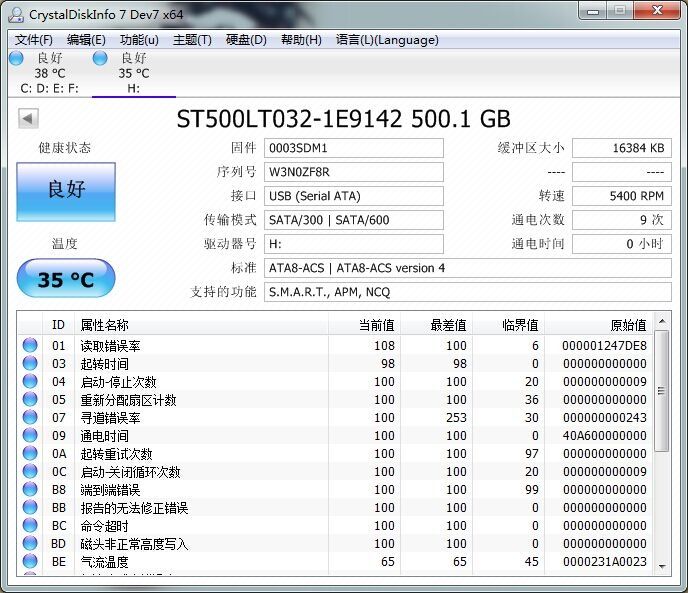Open the 硬盘(D) menu
Screen dimensions: 688x593
point(246,40)
